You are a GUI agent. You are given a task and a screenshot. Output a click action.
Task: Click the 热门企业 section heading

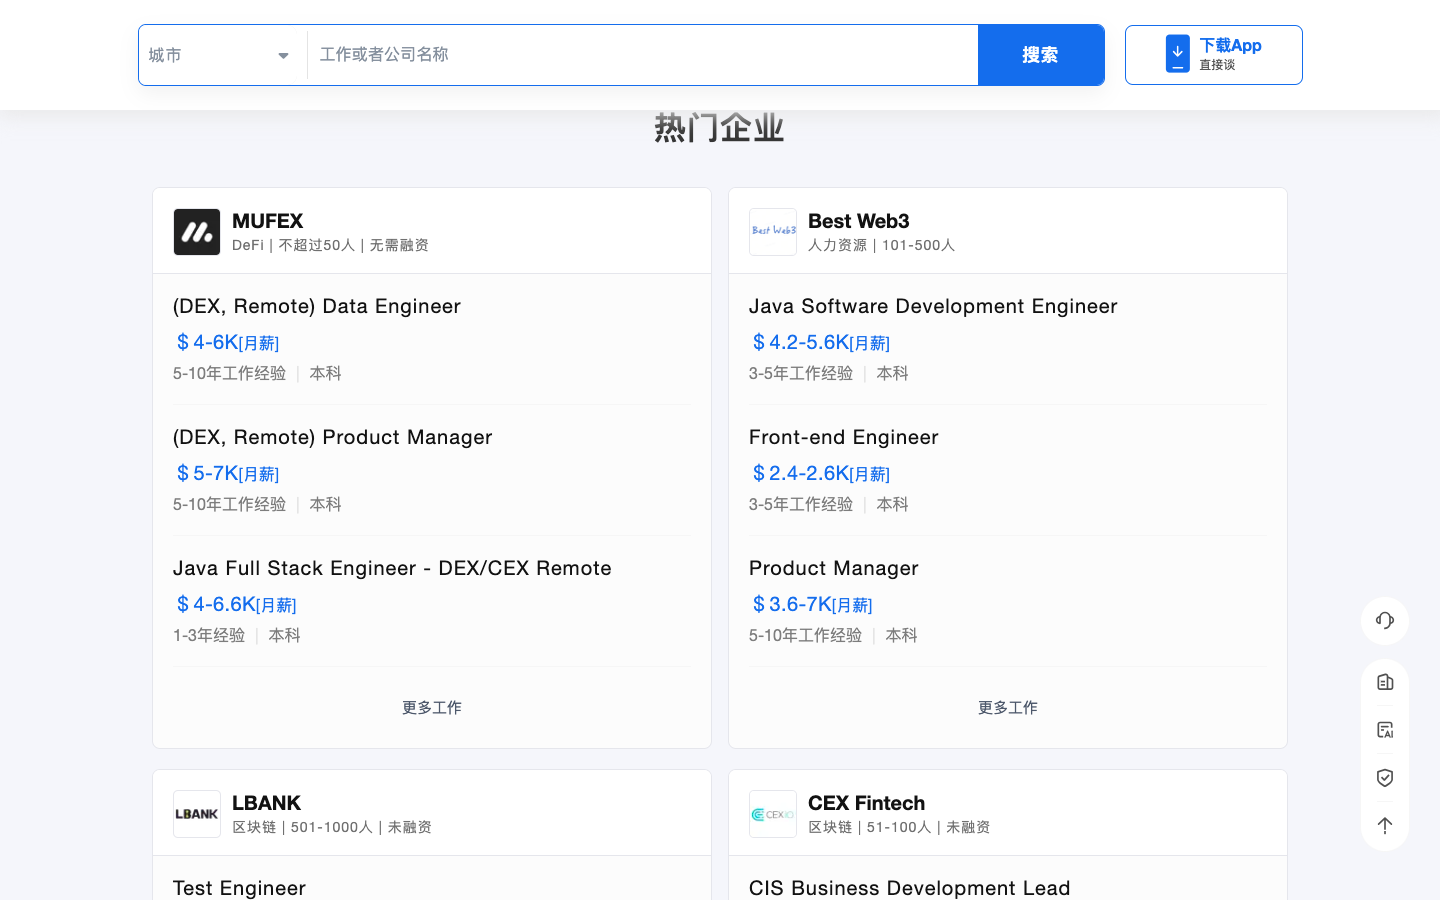point(719,128)
